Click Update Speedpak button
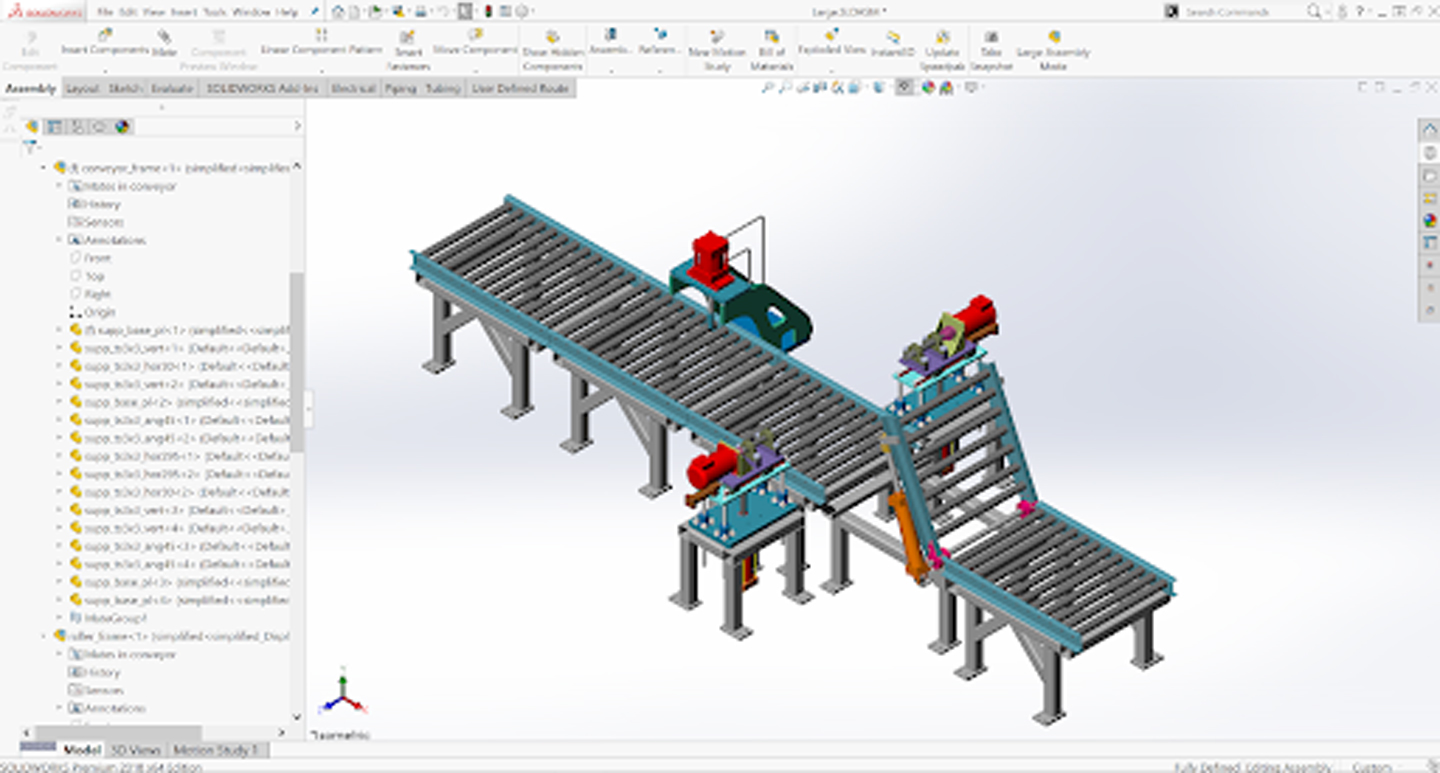The image size is (1440, 773). 942,50
